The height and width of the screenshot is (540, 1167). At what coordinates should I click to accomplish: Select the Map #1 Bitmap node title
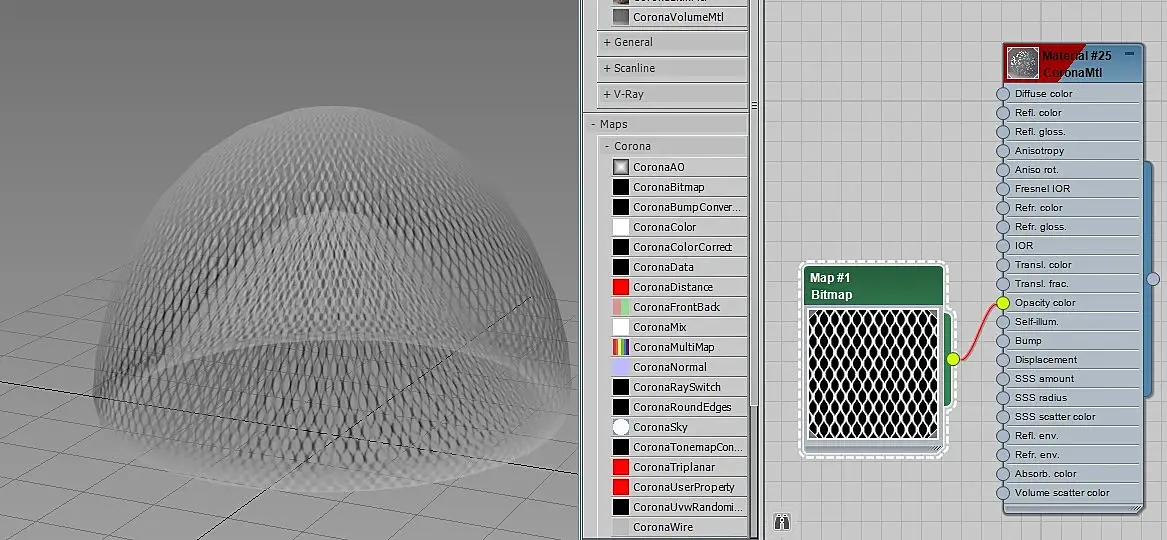(875, 286)
